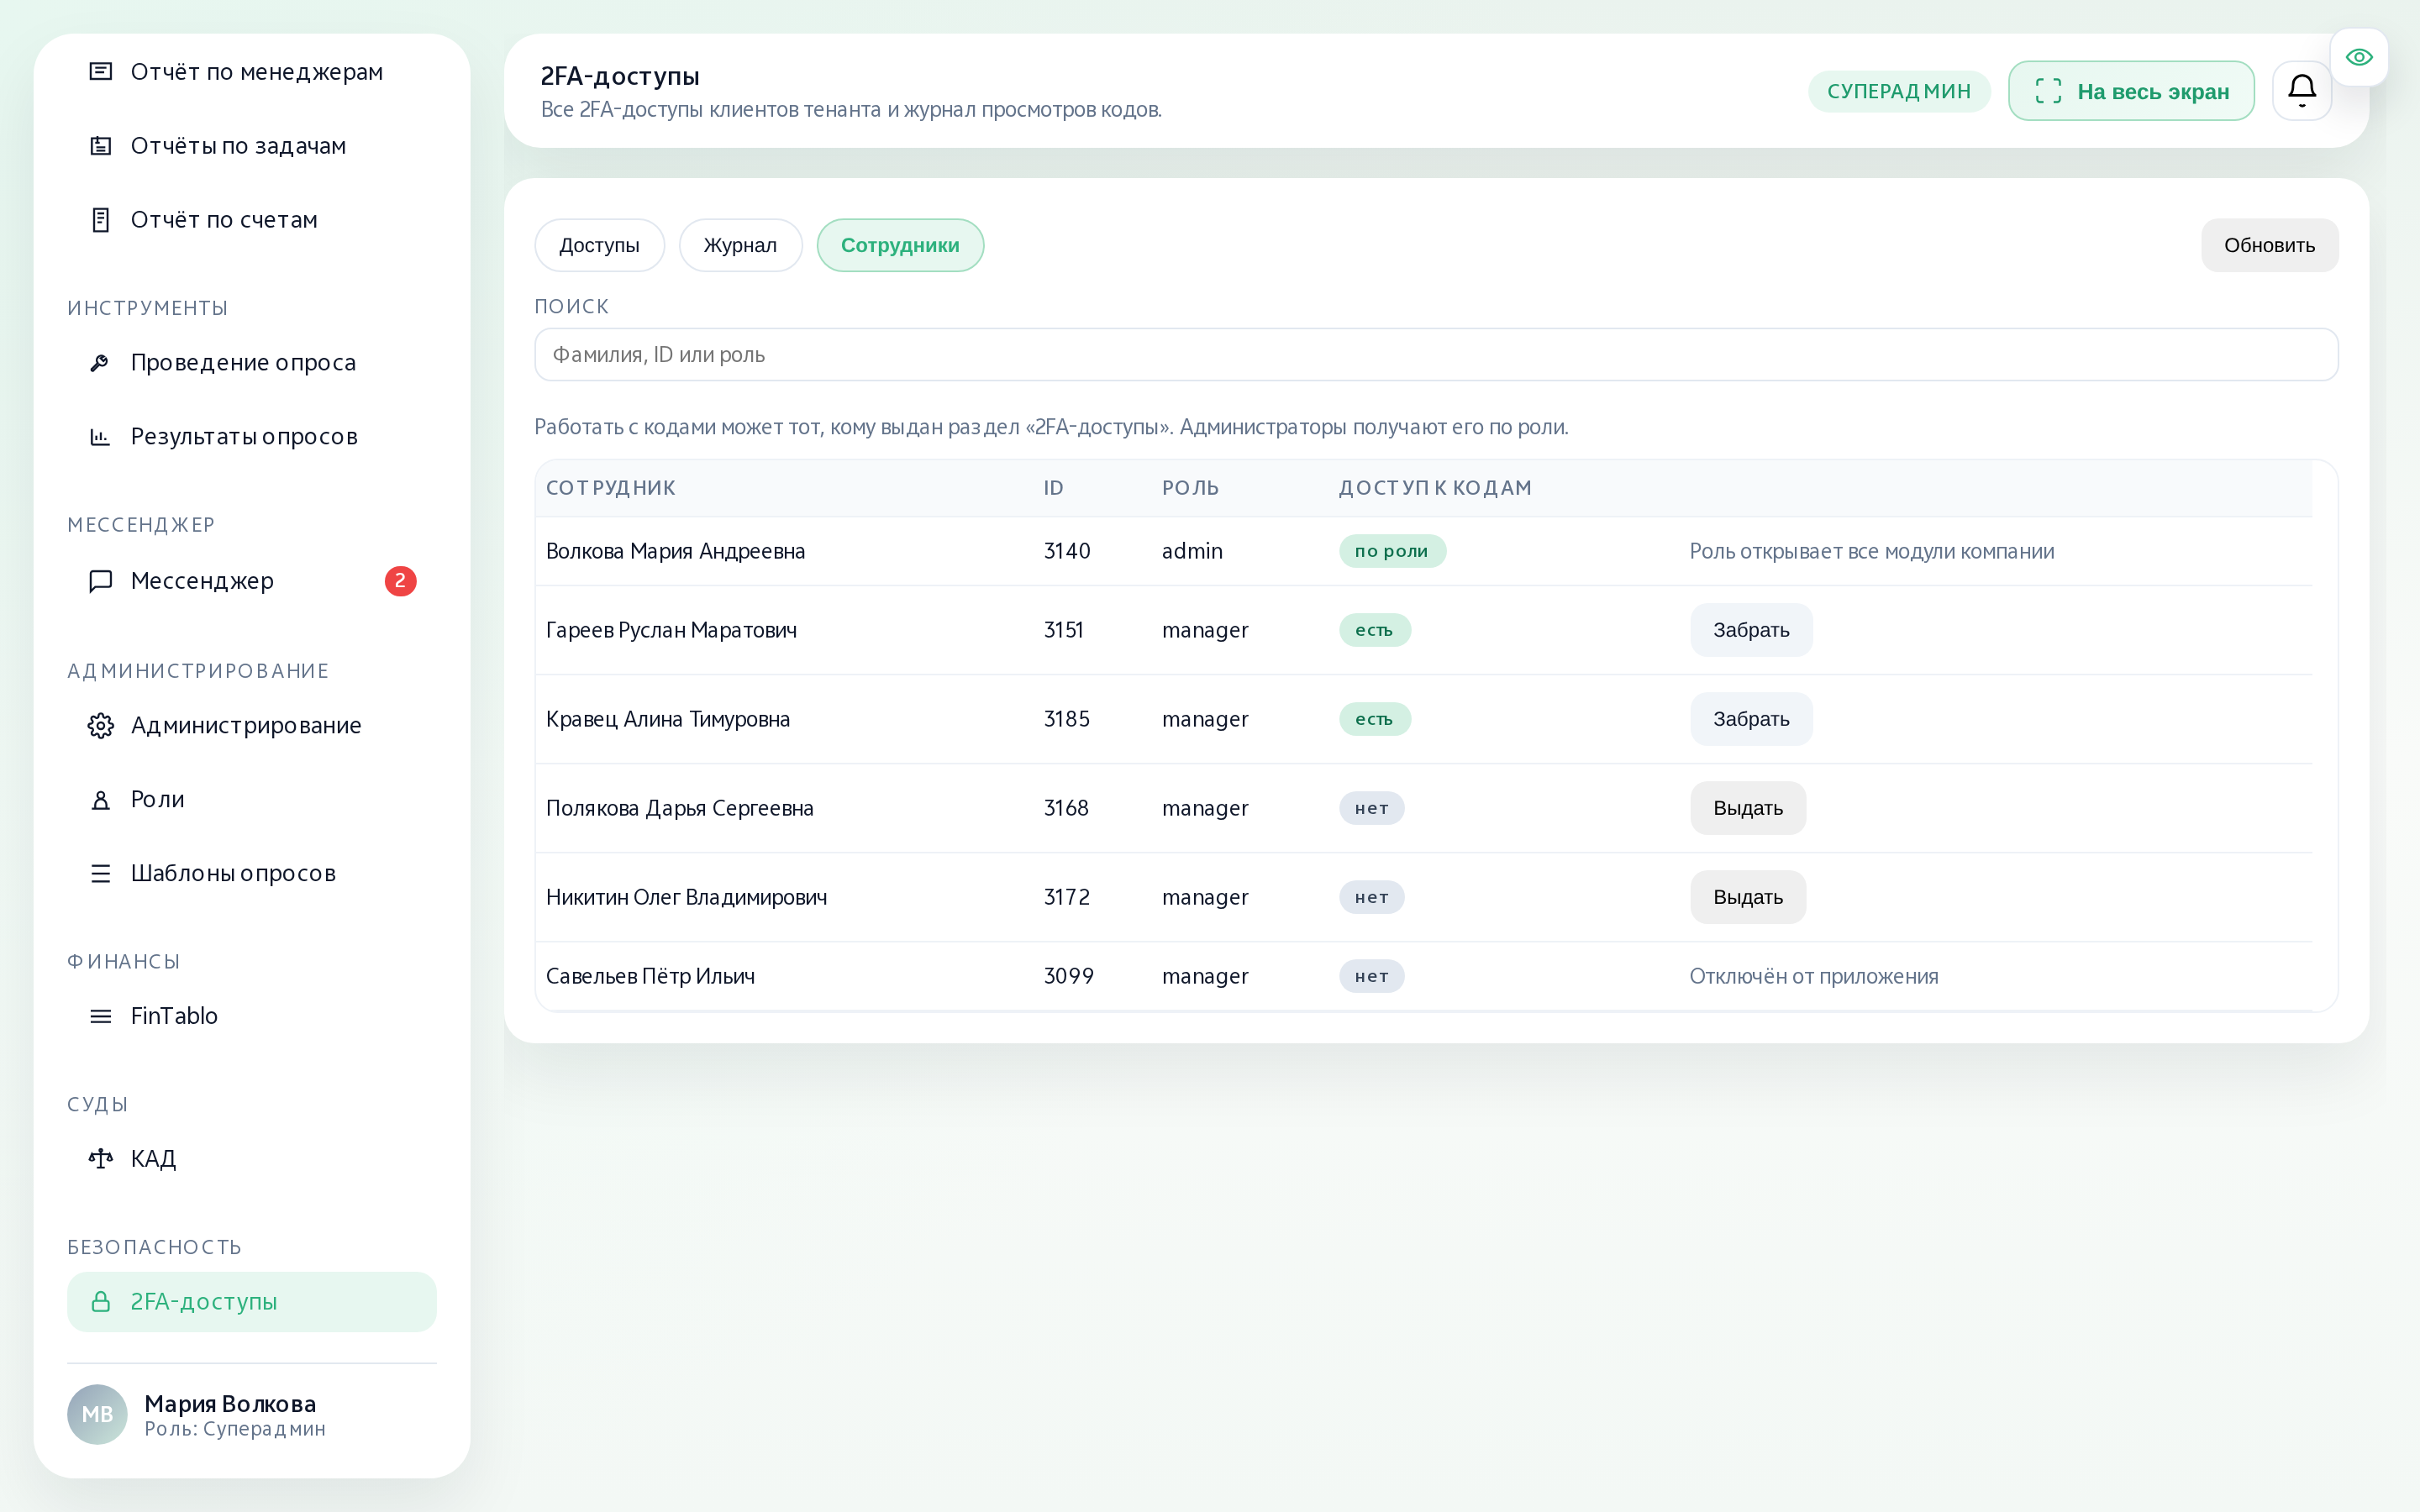
Task: Click the person icon beside Роли
Action: click(x=101, y=799)
